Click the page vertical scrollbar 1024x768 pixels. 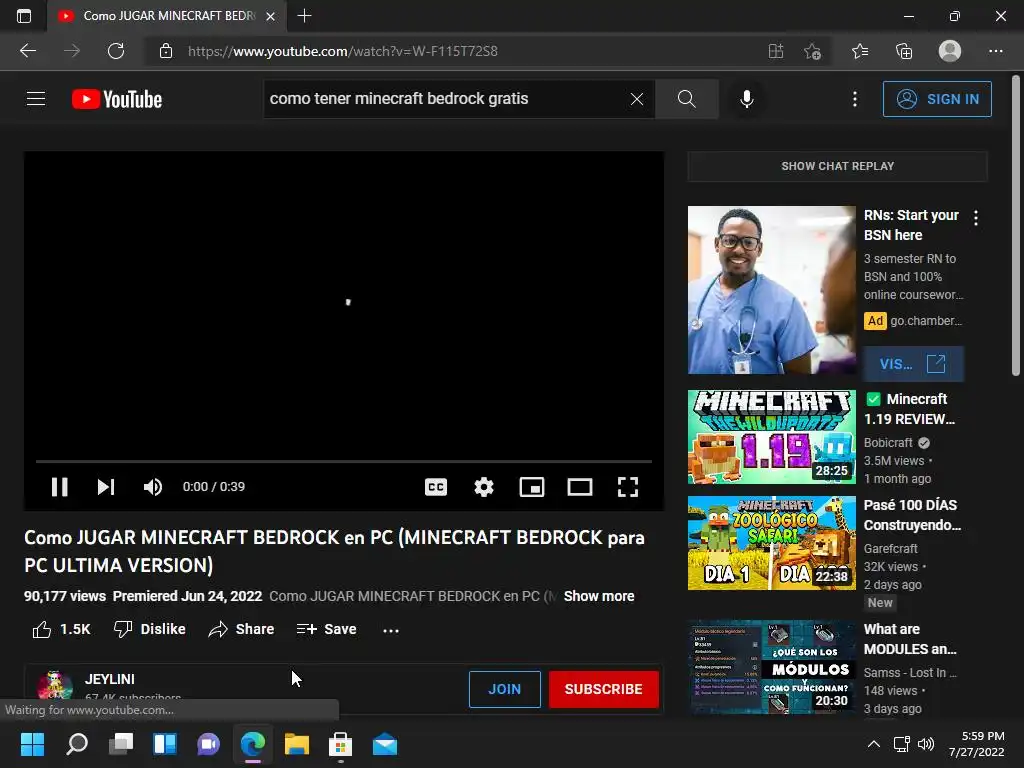[1016, 226]
